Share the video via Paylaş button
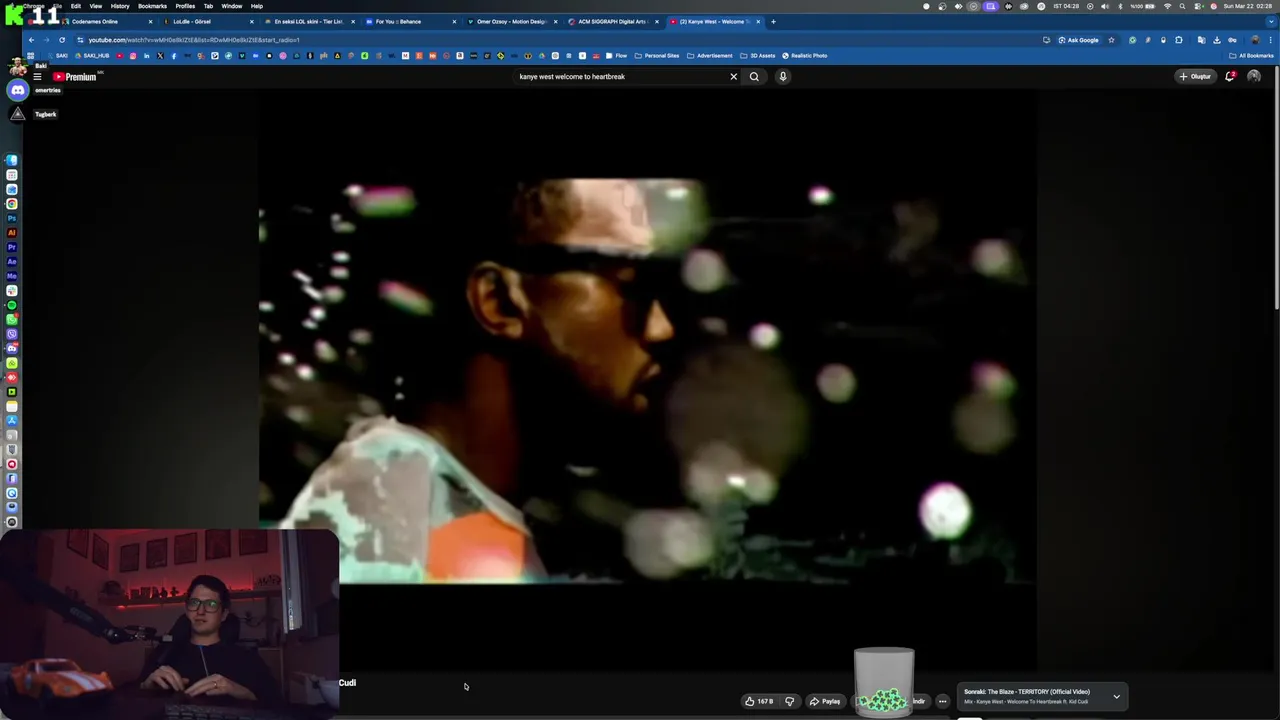This screenshot has width=1280, height=720. coord(825,701)
